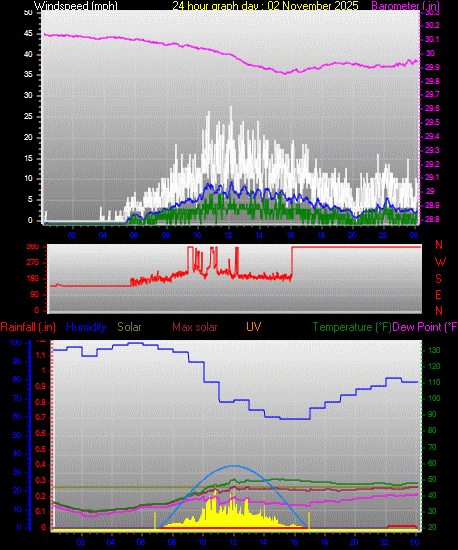Click the 'Barometer (.in)' label

click(x=405, y=5)
